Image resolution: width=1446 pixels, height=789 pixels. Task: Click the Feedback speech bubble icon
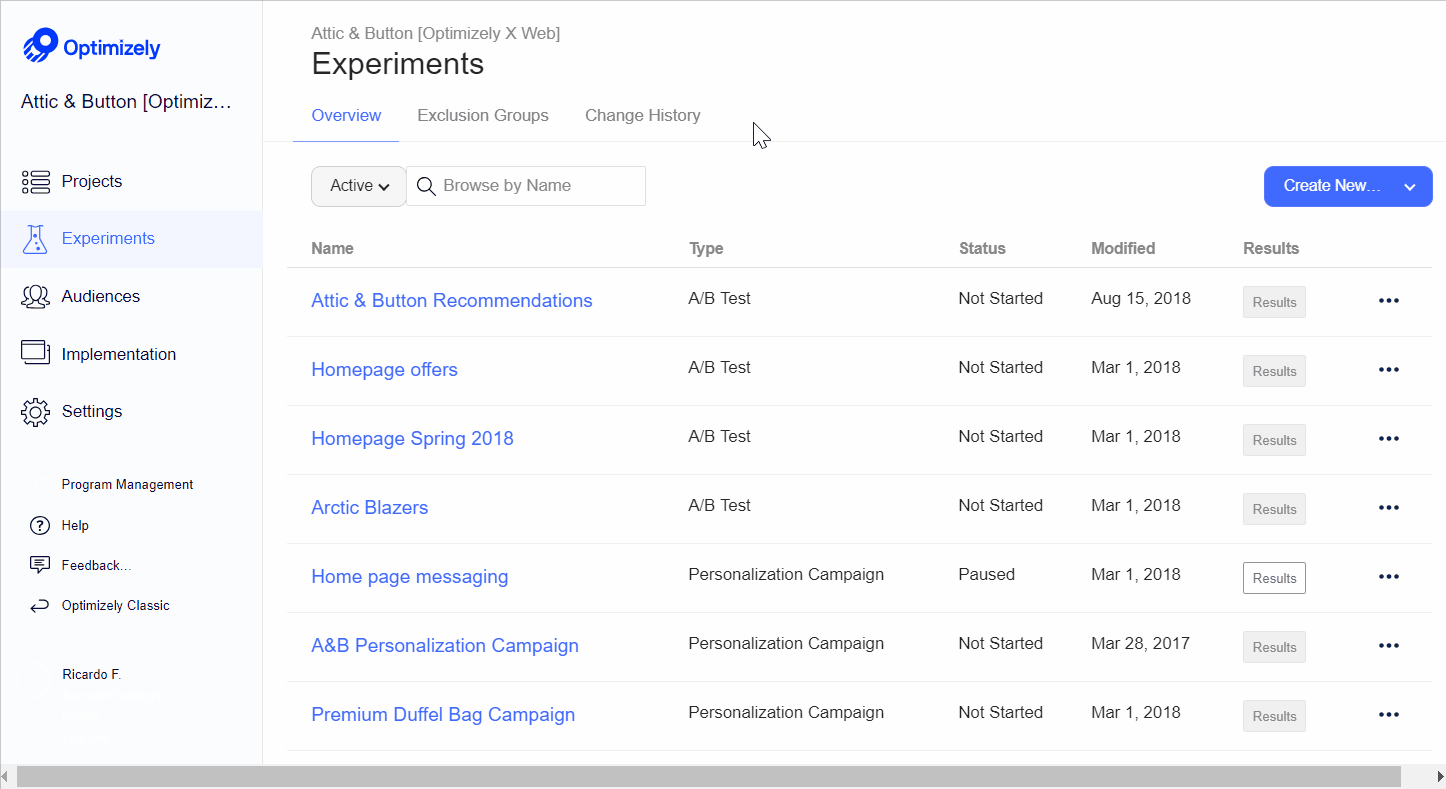coord(40,565)
